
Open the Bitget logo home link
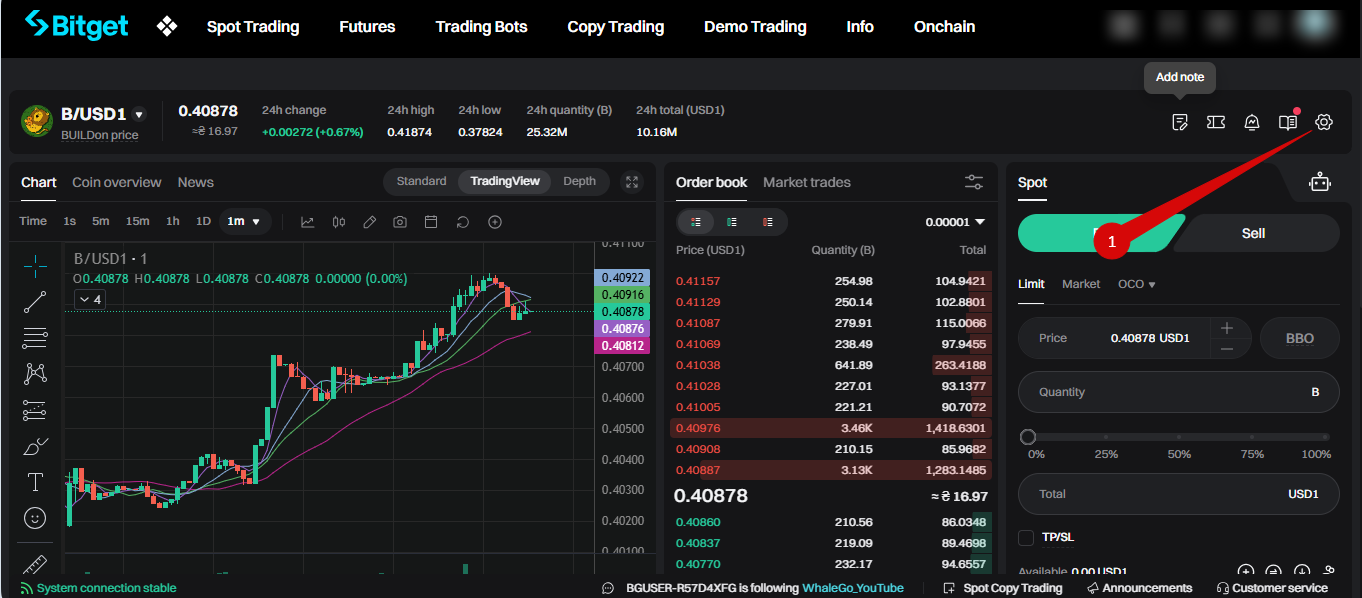tap(76, 26)
